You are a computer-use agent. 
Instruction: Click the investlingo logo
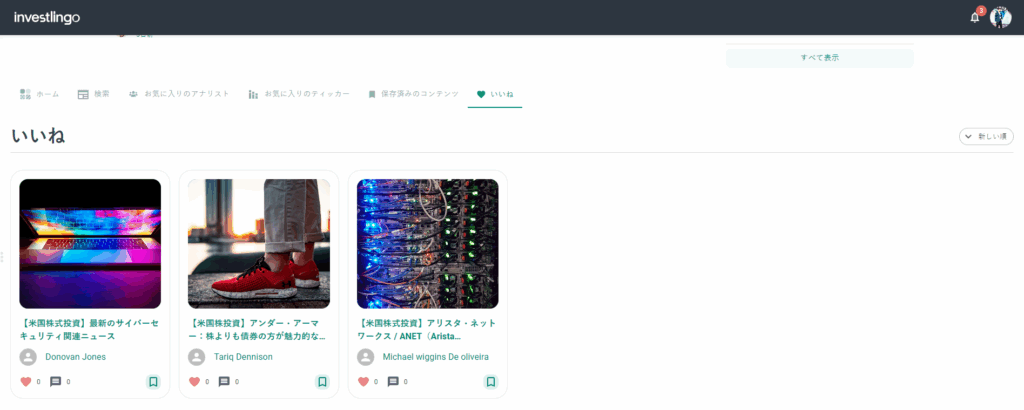point(46,17)
